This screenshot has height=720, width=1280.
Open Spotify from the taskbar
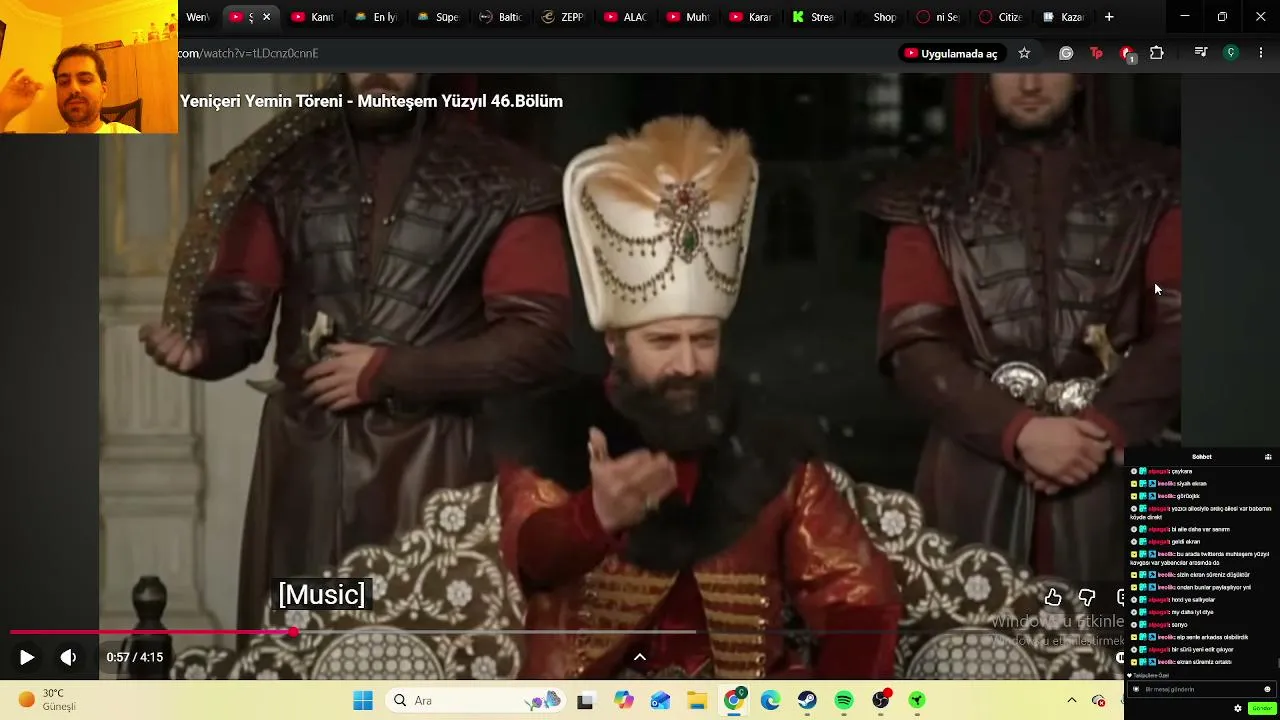[x=844, y=700]
